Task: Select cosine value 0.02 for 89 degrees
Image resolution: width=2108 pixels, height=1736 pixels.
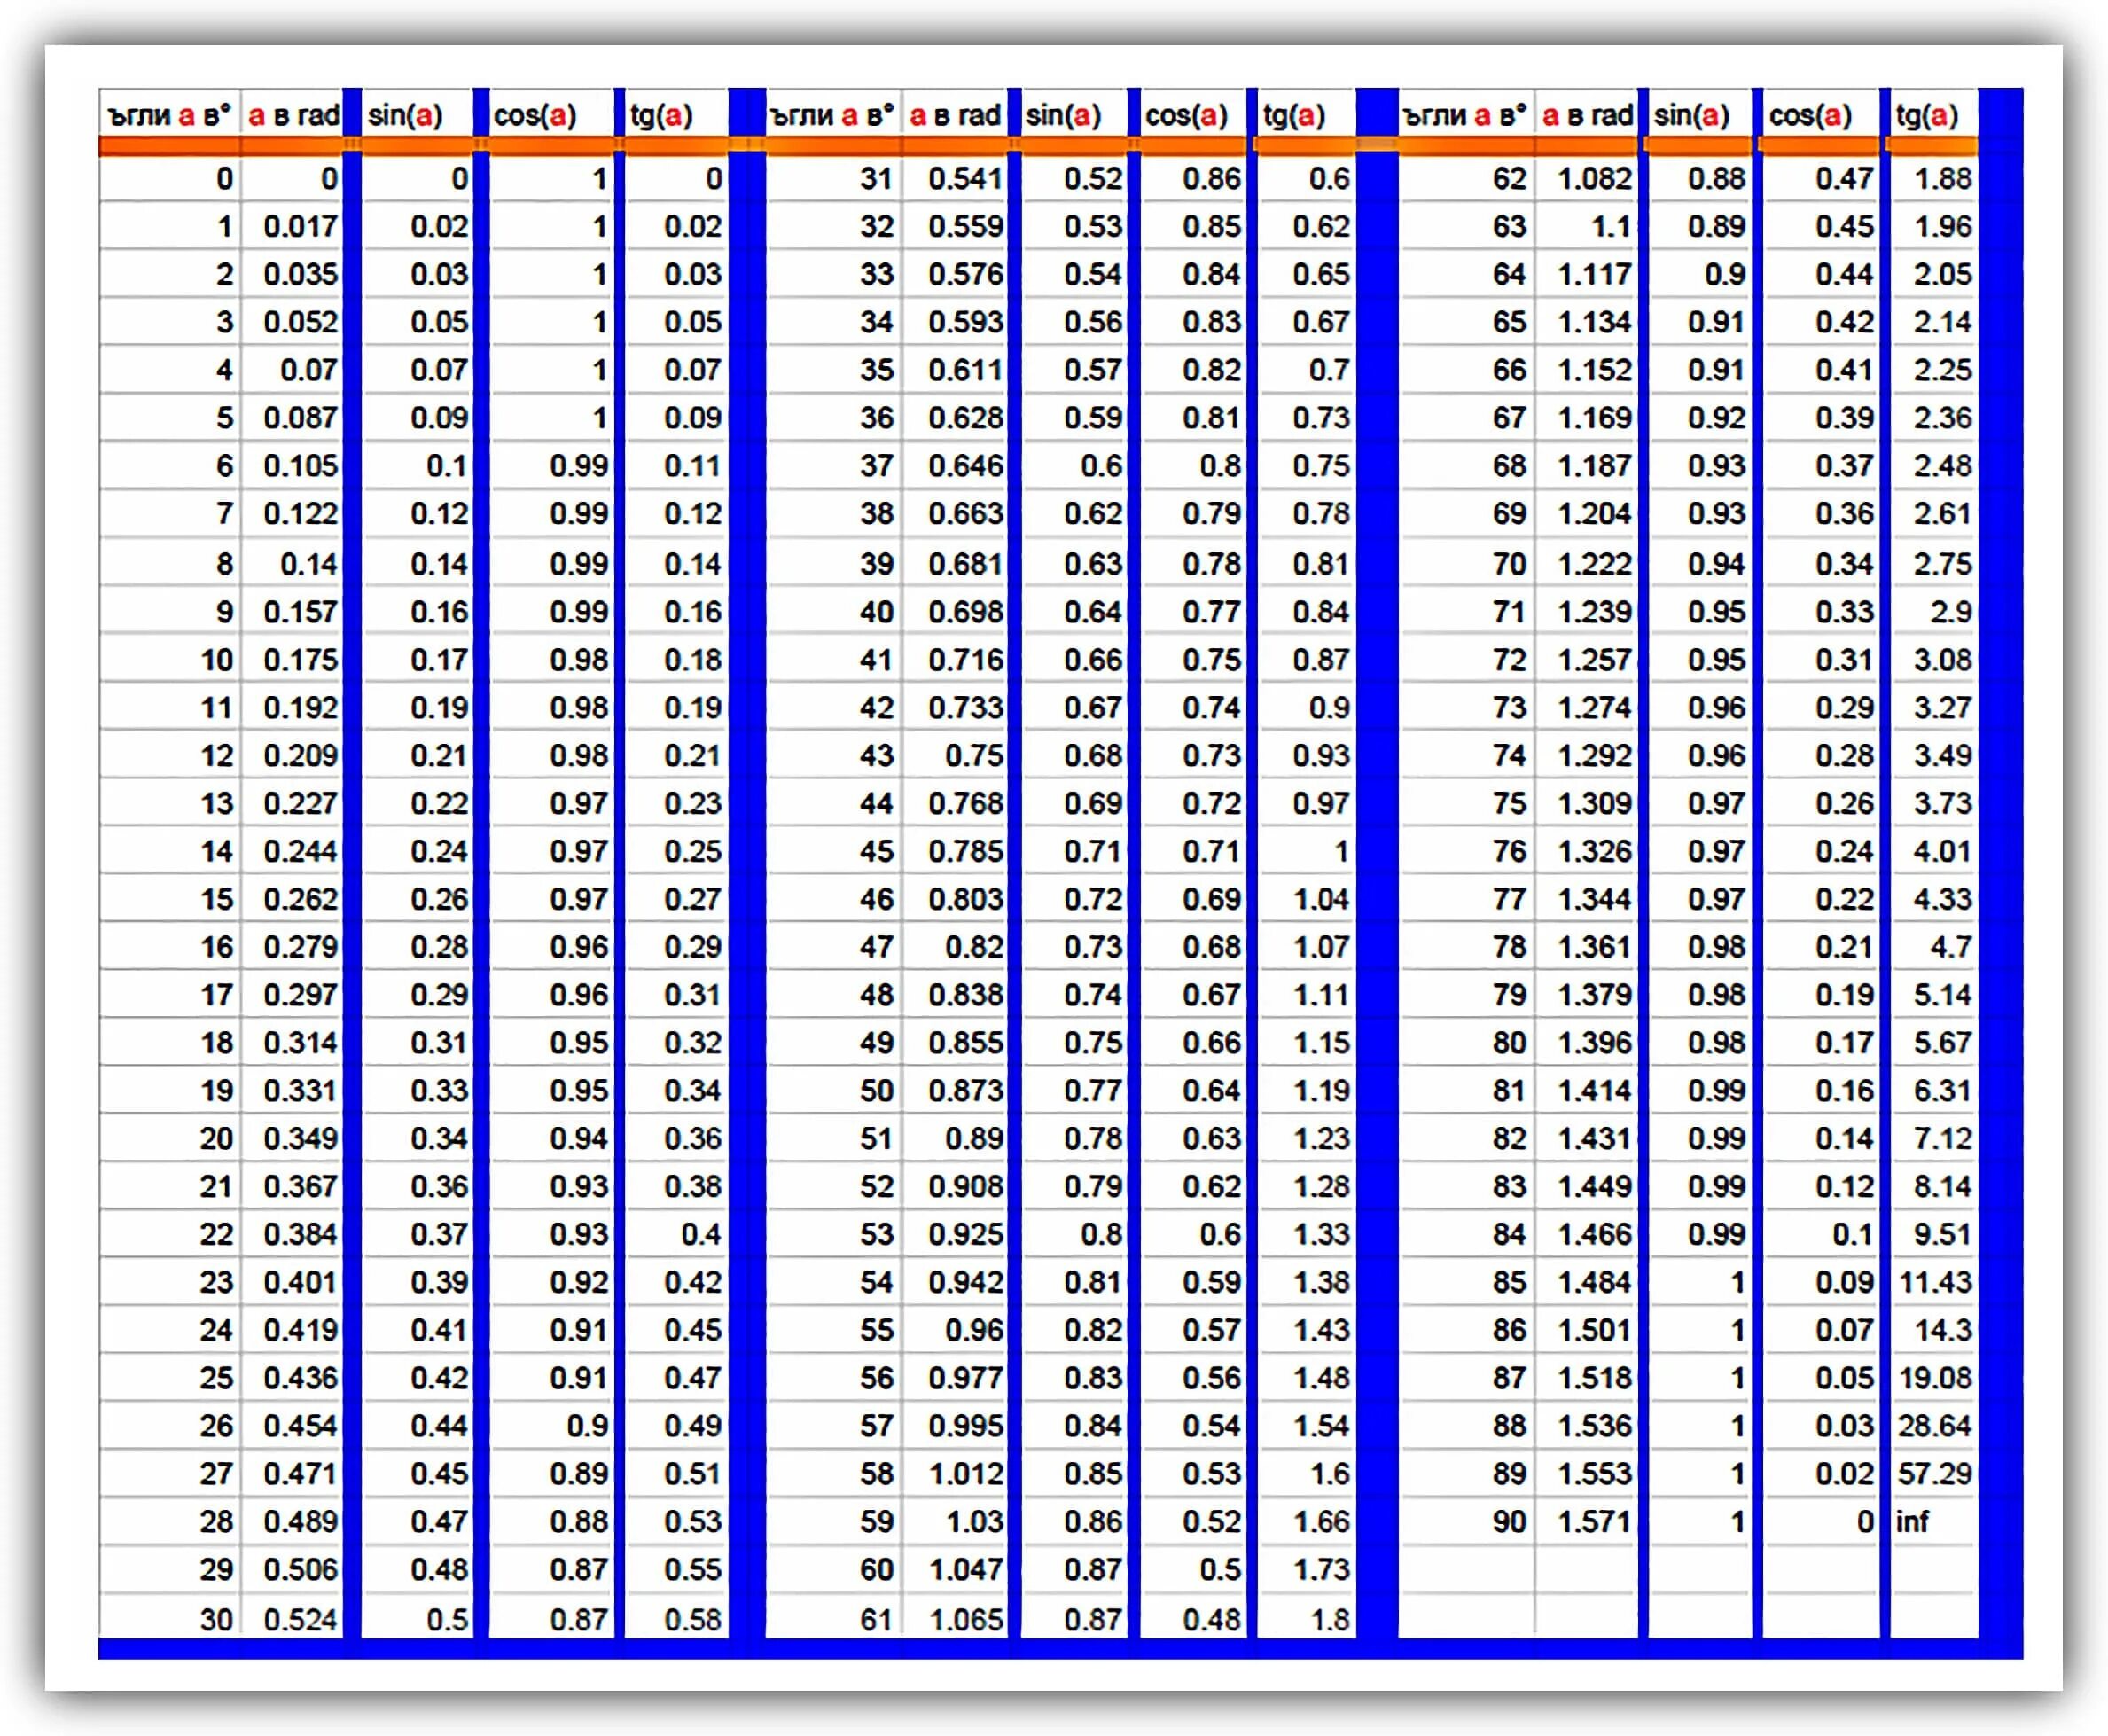Action: 1844,1473
